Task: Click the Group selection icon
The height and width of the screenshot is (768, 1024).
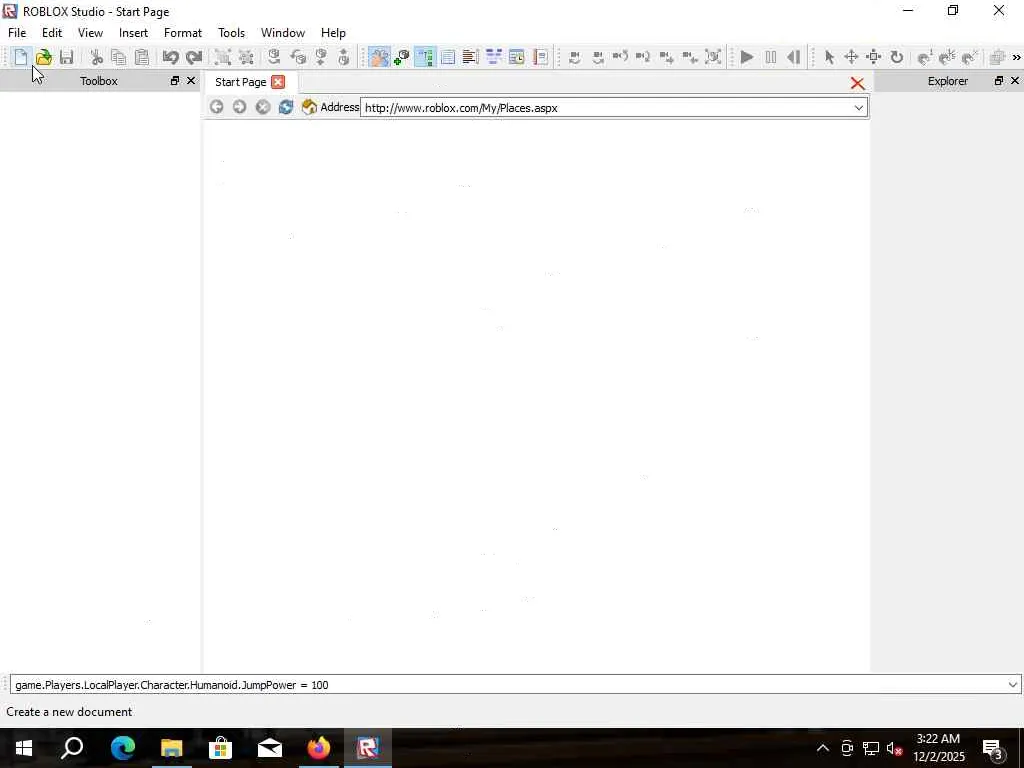Action: 223,57
